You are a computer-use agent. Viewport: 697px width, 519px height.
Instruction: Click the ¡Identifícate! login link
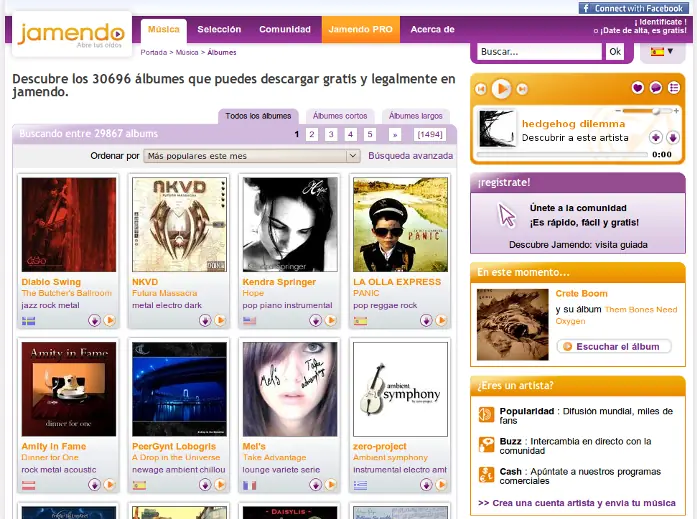(x=660, y=22)
